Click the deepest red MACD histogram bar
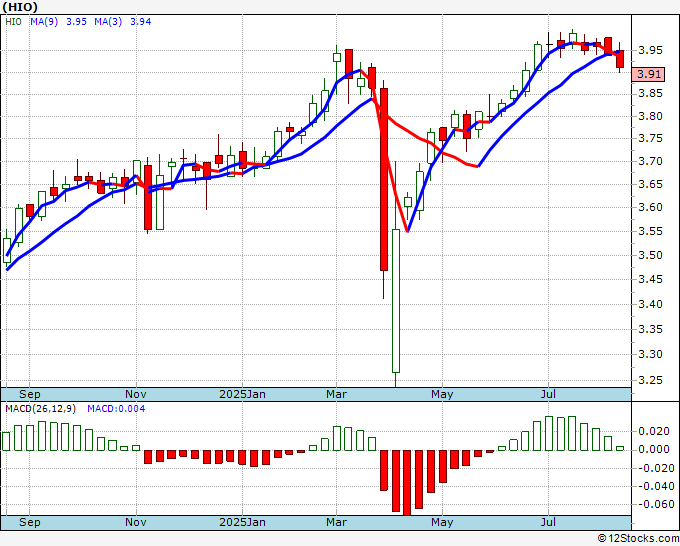The height and width of the screenshot is (546, 680). (x=407, y=483)
